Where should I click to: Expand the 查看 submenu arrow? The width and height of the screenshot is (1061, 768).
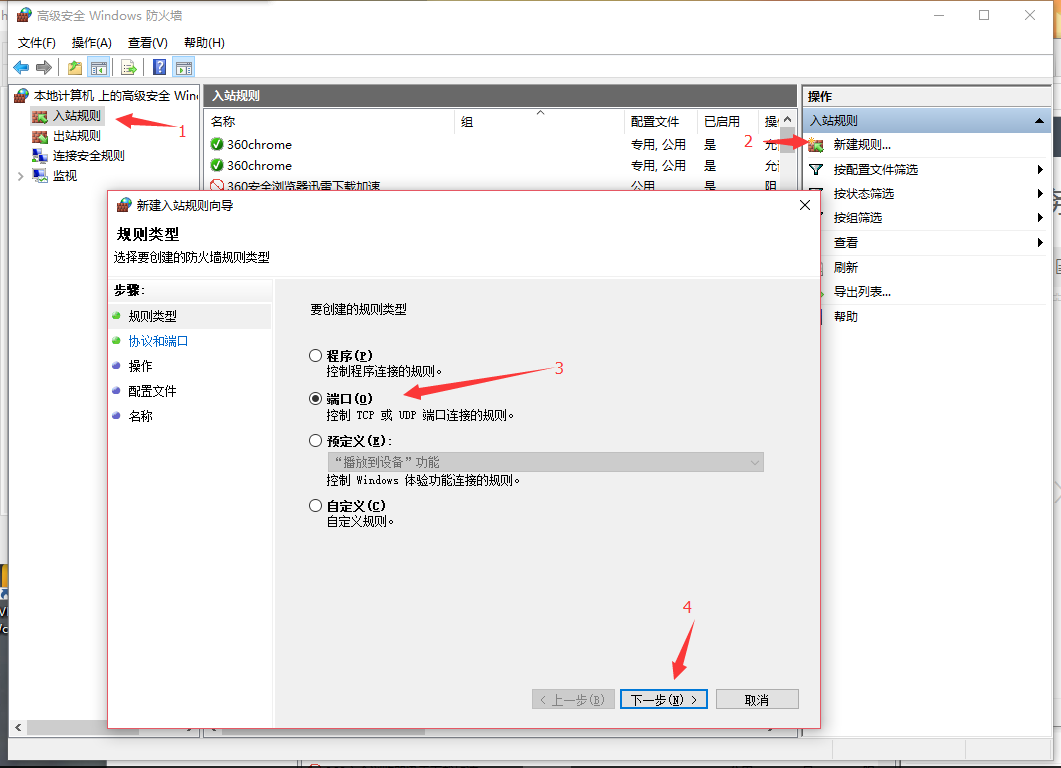(x=1040, y=242)
